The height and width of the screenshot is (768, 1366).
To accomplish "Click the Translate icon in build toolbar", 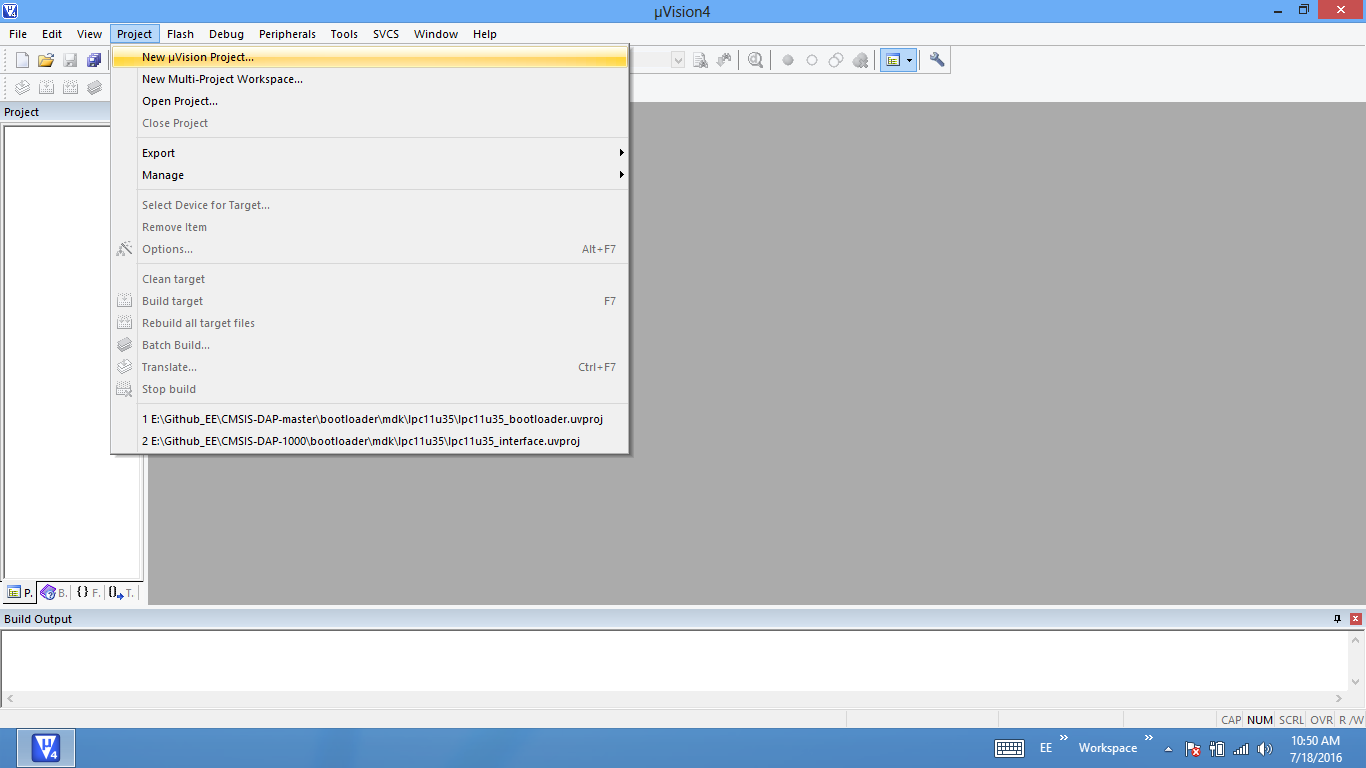I will pos(22,87).
